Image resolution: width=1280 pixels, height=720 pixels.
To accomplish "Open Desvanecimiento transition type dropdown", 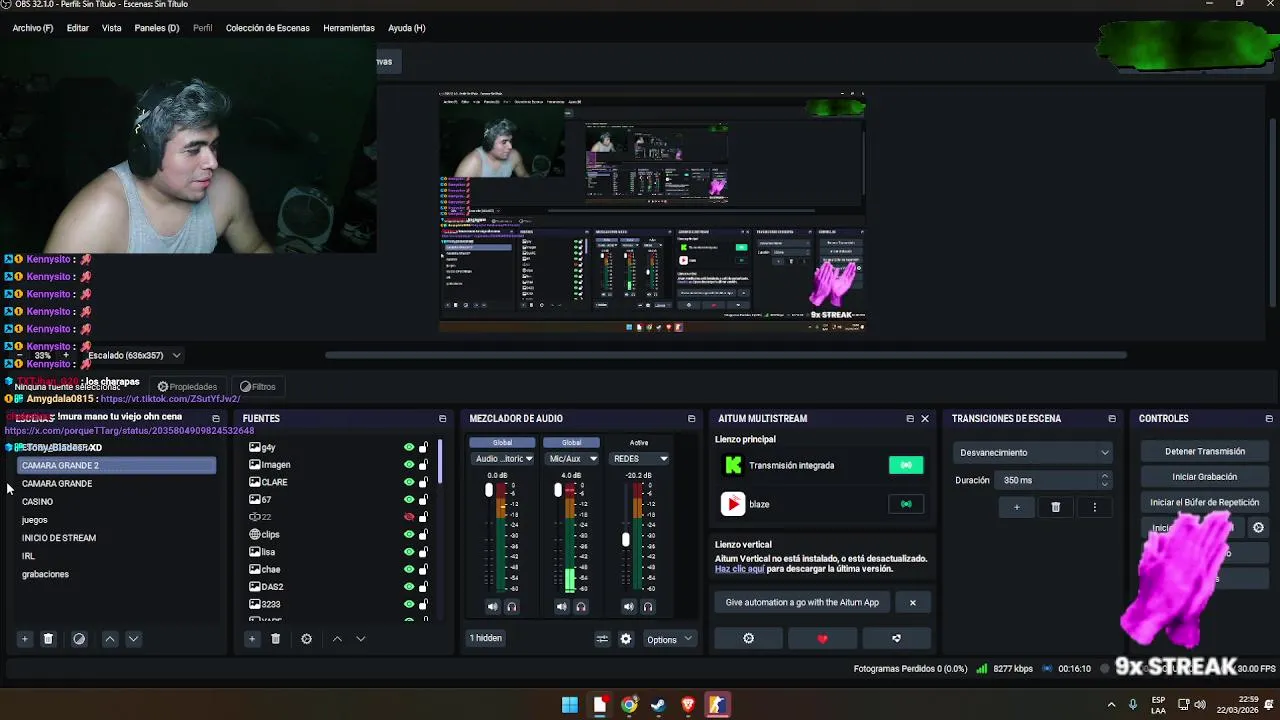I will click(x=1033, y=452).
